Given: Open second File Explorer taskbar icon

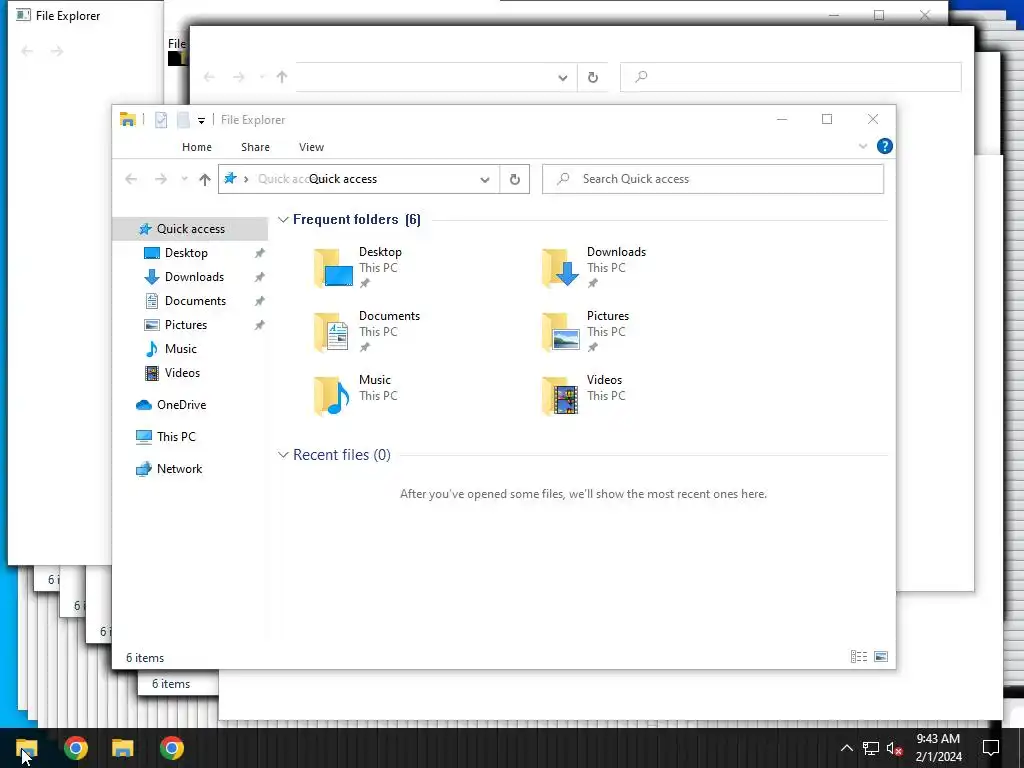Looking at the screenshot, I should pyautogui.click(x=123, y=748).
